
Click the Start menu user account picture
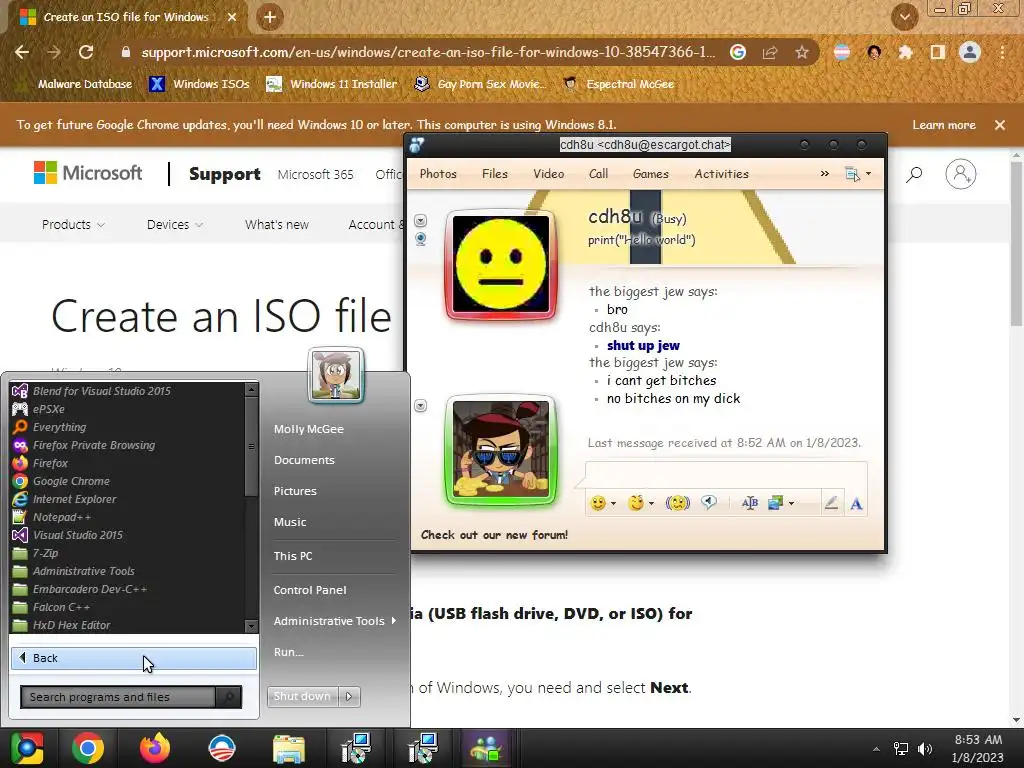[336, 375]
